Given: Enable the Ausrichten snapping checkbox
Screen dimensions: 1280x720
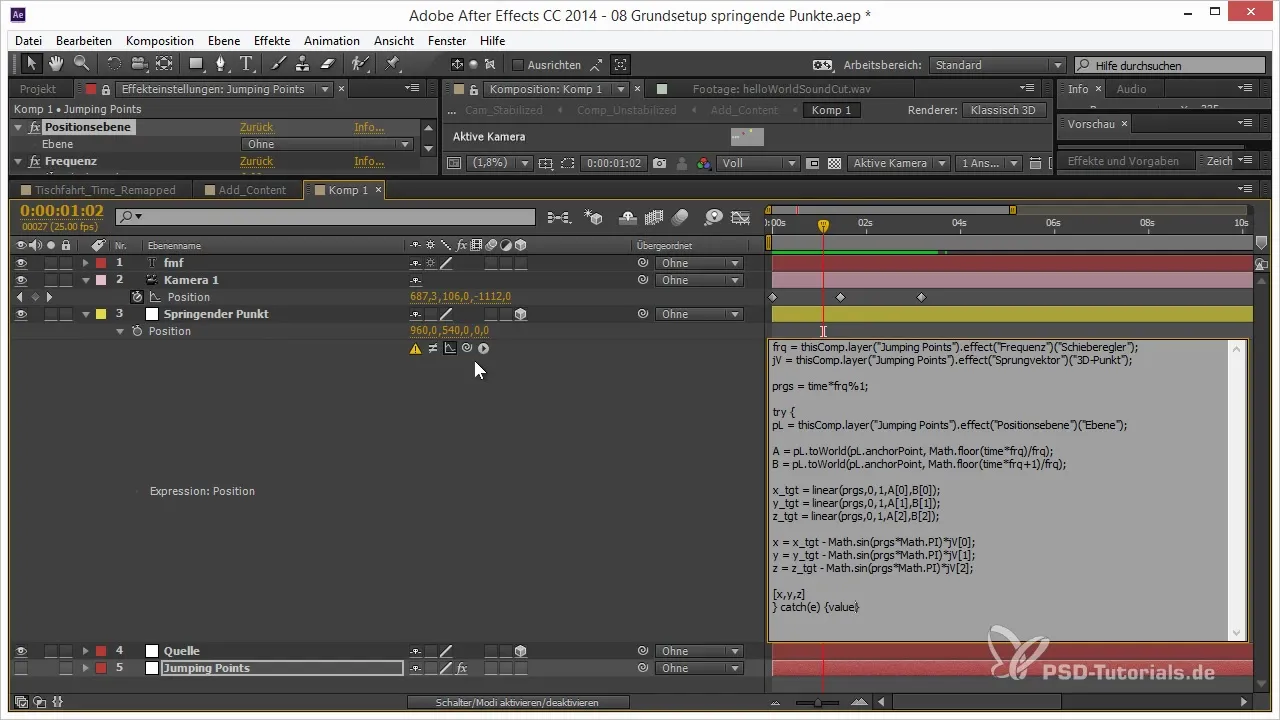Looking at the screenshot, I should (x=518, y=65).
